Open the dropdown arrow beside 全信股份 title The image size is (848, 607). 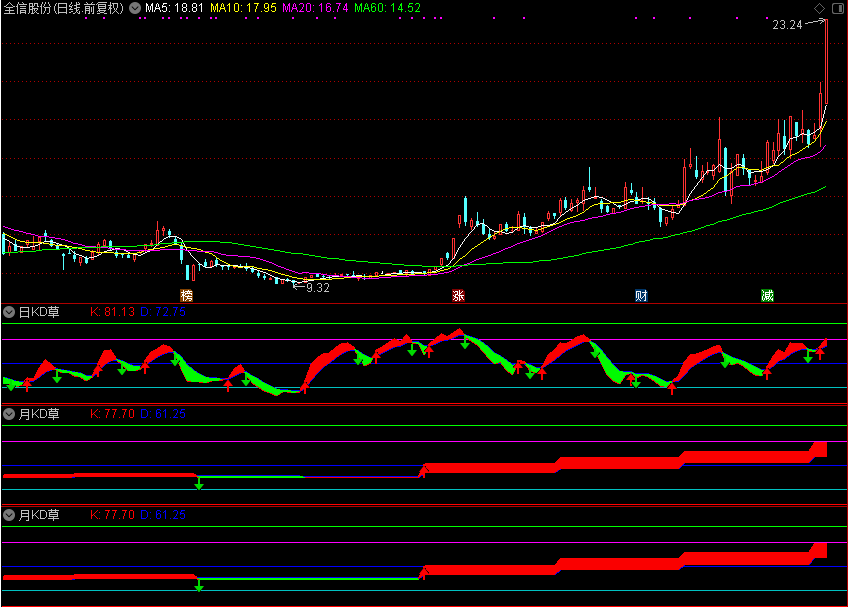coord(135,8)
